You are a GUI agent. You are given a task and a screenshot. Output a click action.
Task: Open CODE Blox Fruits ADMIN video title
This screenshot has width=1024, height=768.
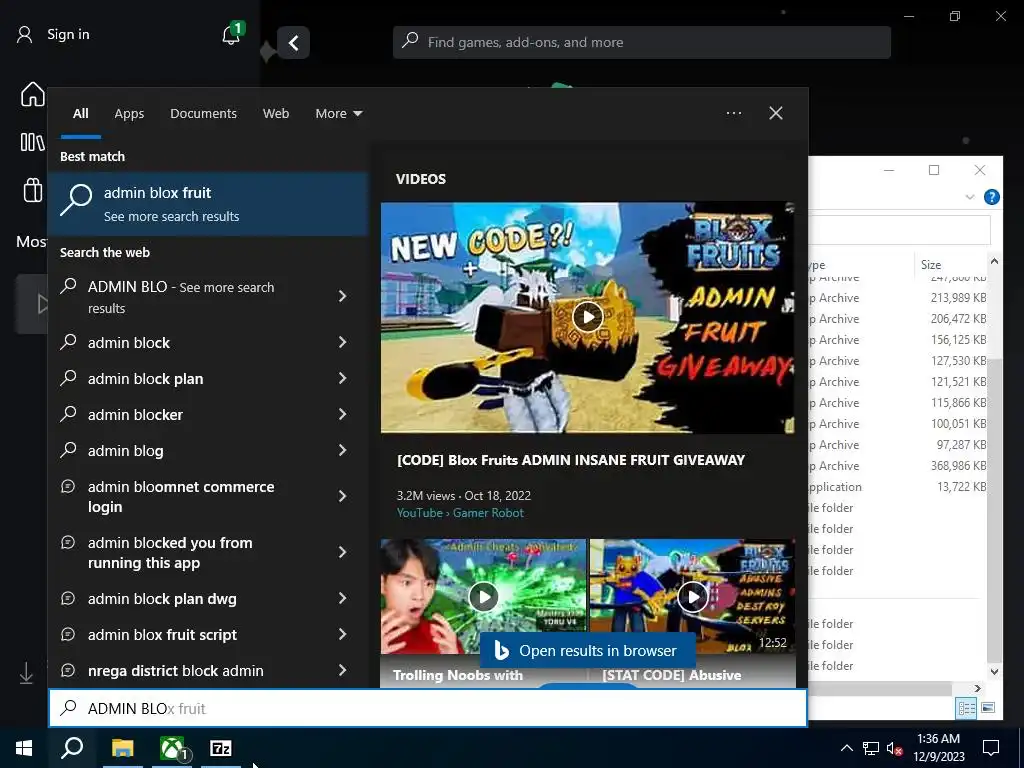pos(570,460)
